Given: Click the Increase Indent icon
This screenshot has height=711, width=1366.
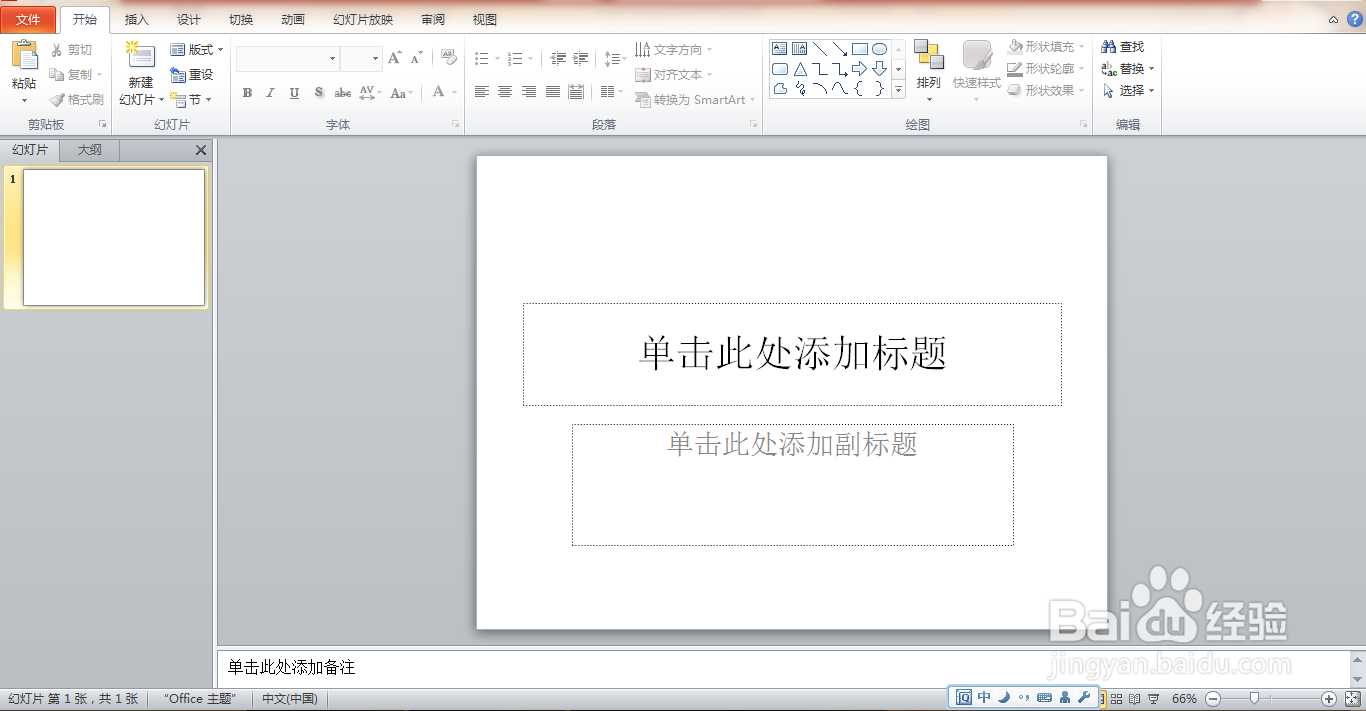Looking at the screenshot, I should click(x=580, y=59).
